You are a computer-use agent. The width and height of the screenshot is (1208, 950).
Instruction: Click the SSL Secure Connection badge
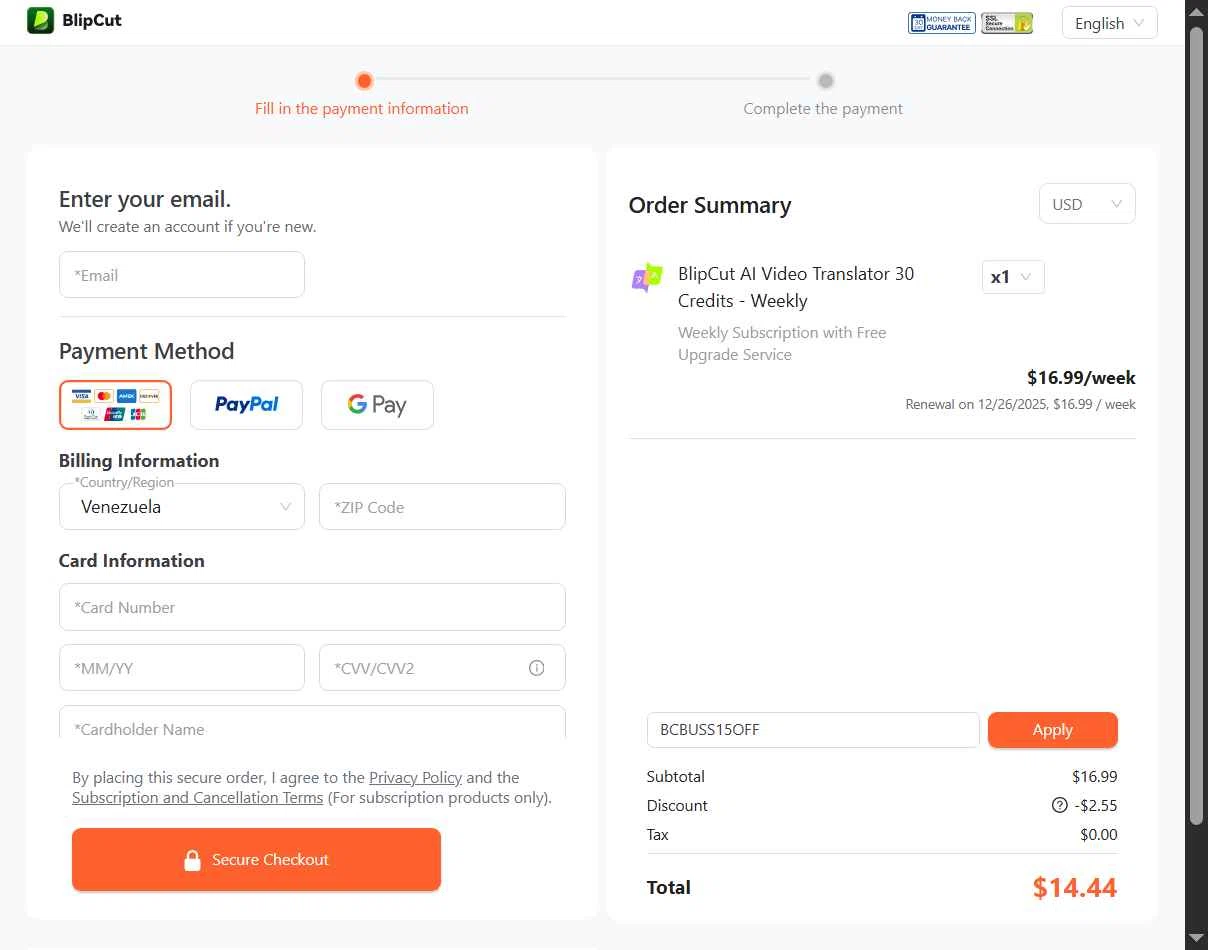[x=1007, y=23]
